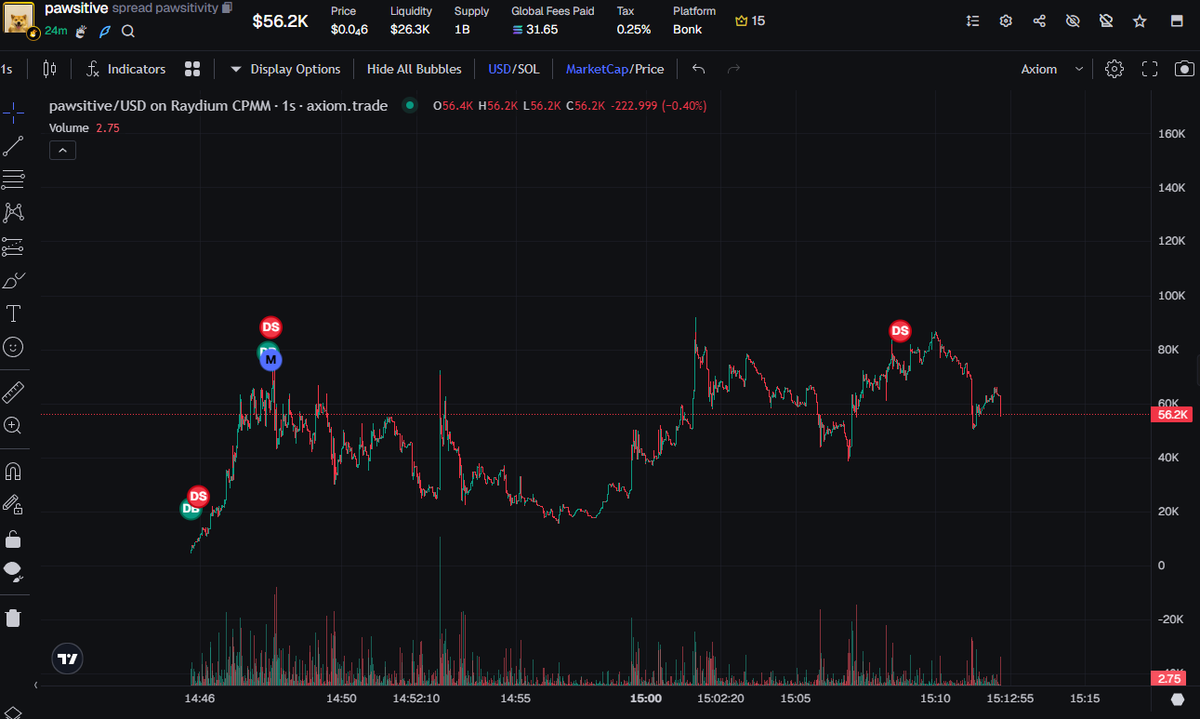Viewport: 1200px width, 719px height.
Task: Toggle the hide token eye-slash icon
Action: coord(1073,20)
